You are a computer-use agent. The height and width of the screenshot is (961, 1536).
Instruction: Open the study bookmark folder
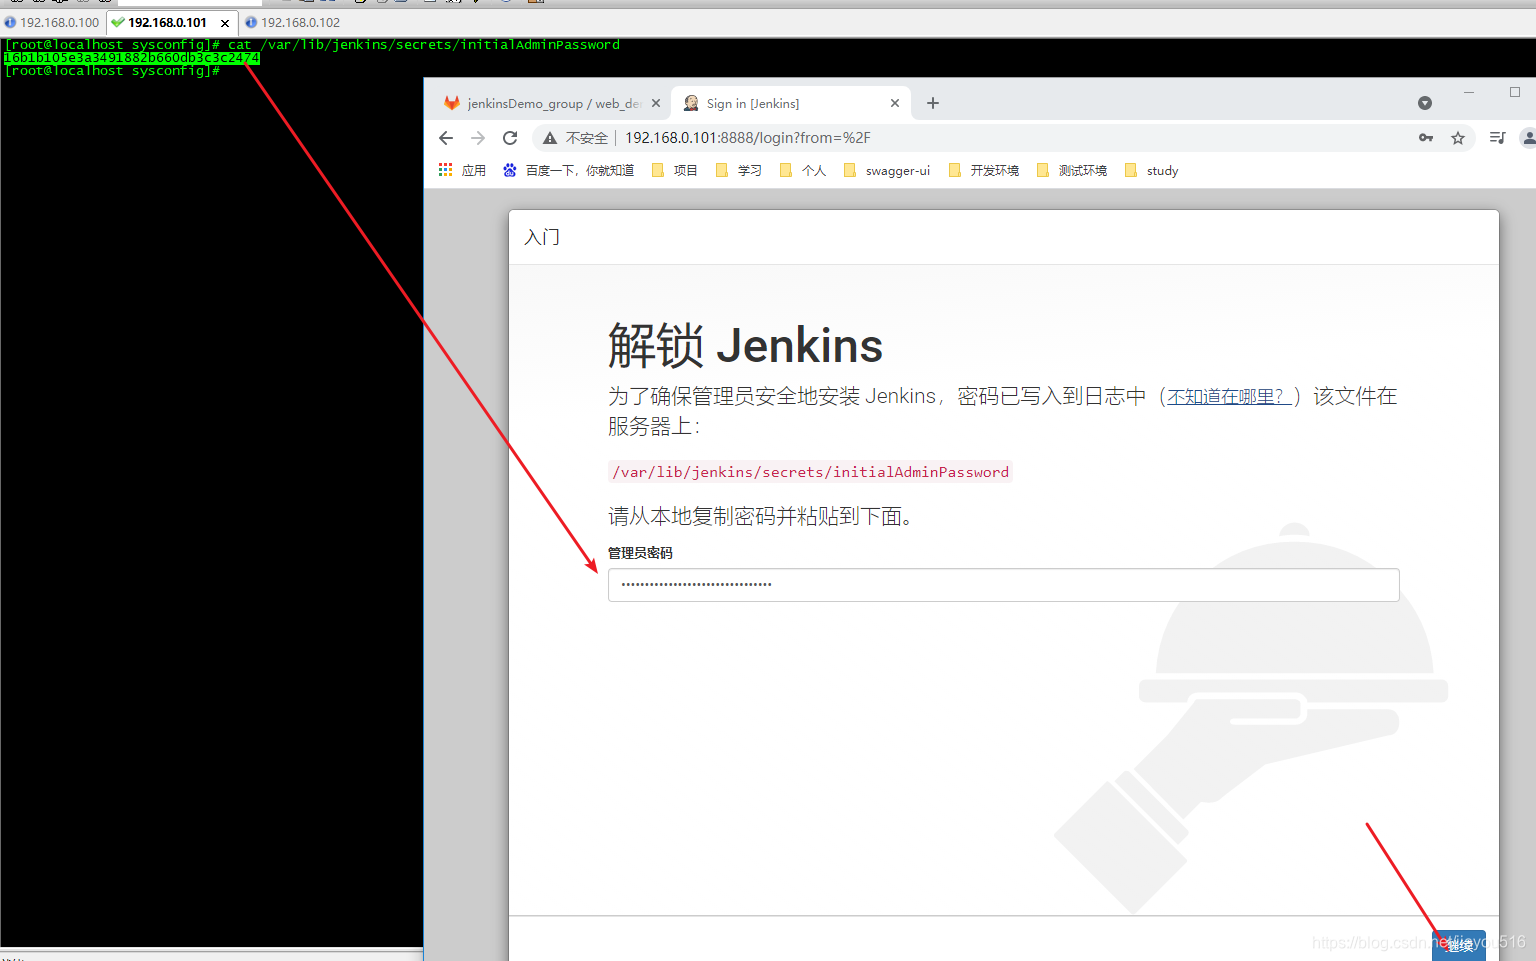(1152, 170)
